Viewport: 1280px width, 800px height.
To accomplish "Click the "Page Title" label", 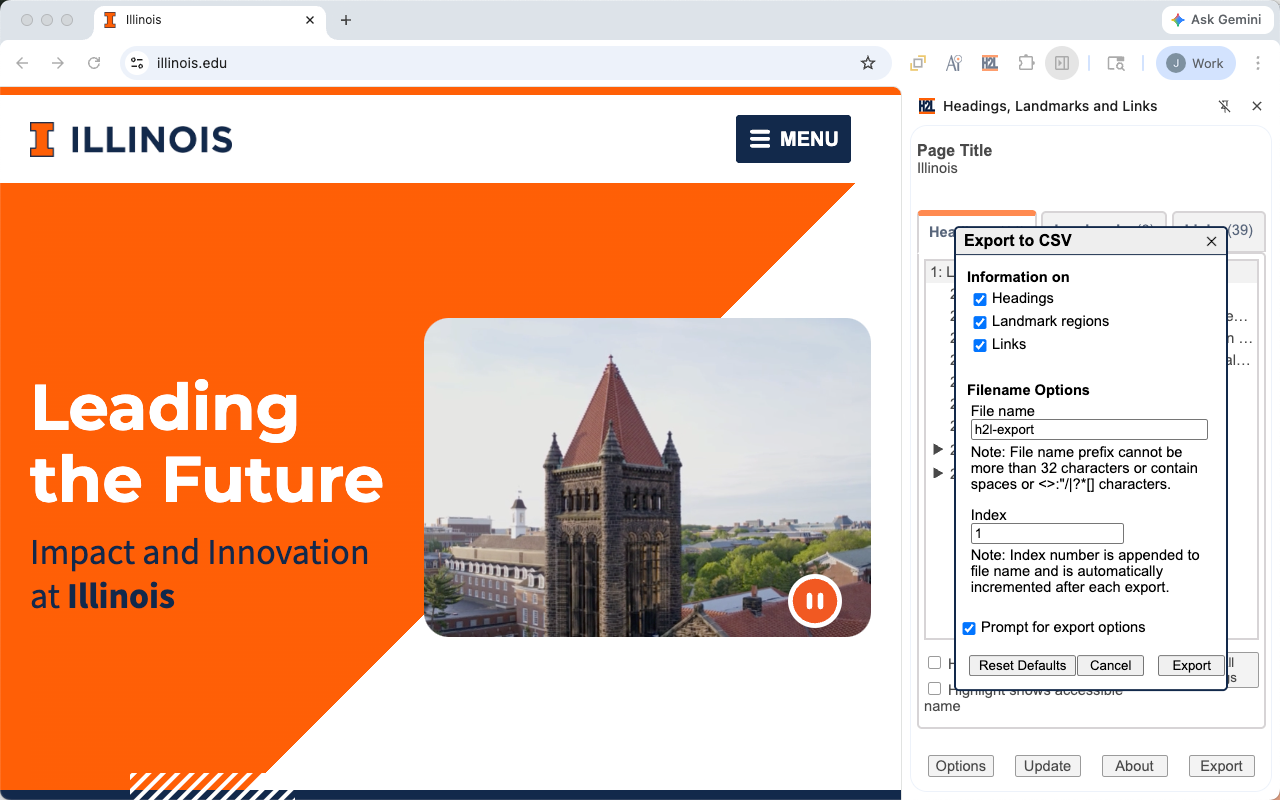I will coord(954,151).
